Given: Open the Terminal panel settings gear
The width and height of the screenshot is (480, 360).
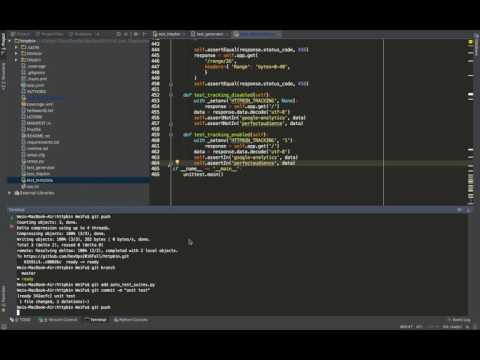Looking at the screenshot, I should tap(459, 210).
